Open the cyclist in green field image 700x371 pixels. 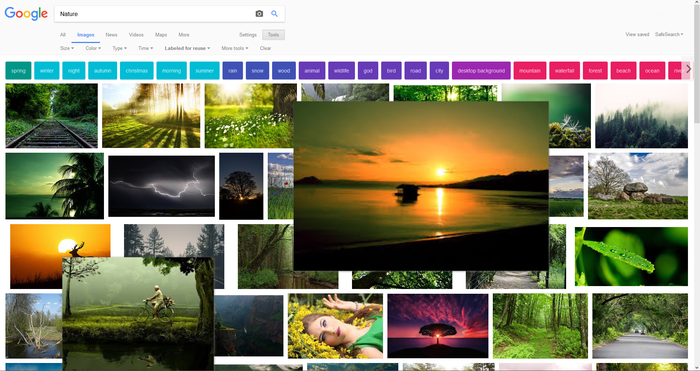(138, 314)
